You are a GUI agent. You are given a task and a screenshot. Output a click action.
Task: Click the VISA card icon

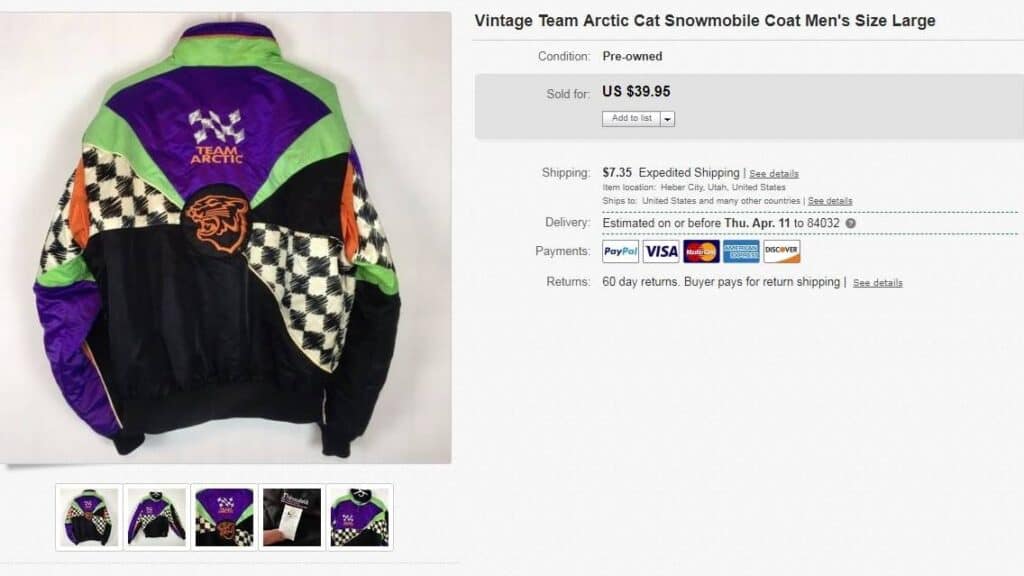pos(661,251)
